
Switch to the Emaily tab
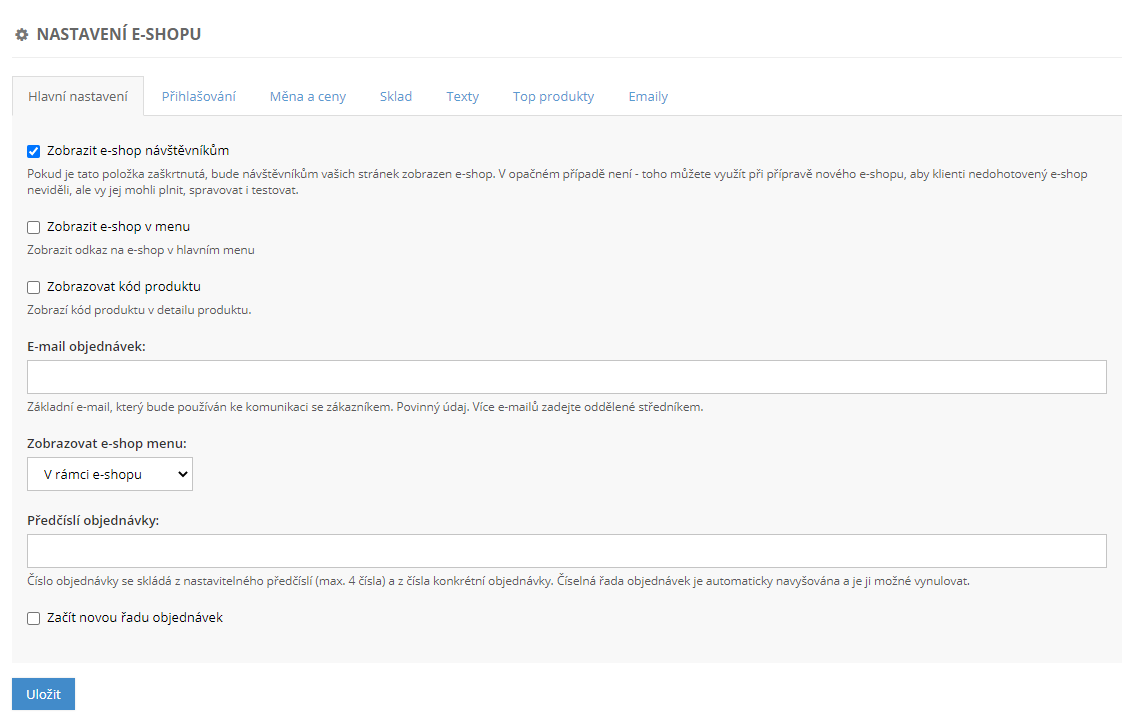point(648,96)
